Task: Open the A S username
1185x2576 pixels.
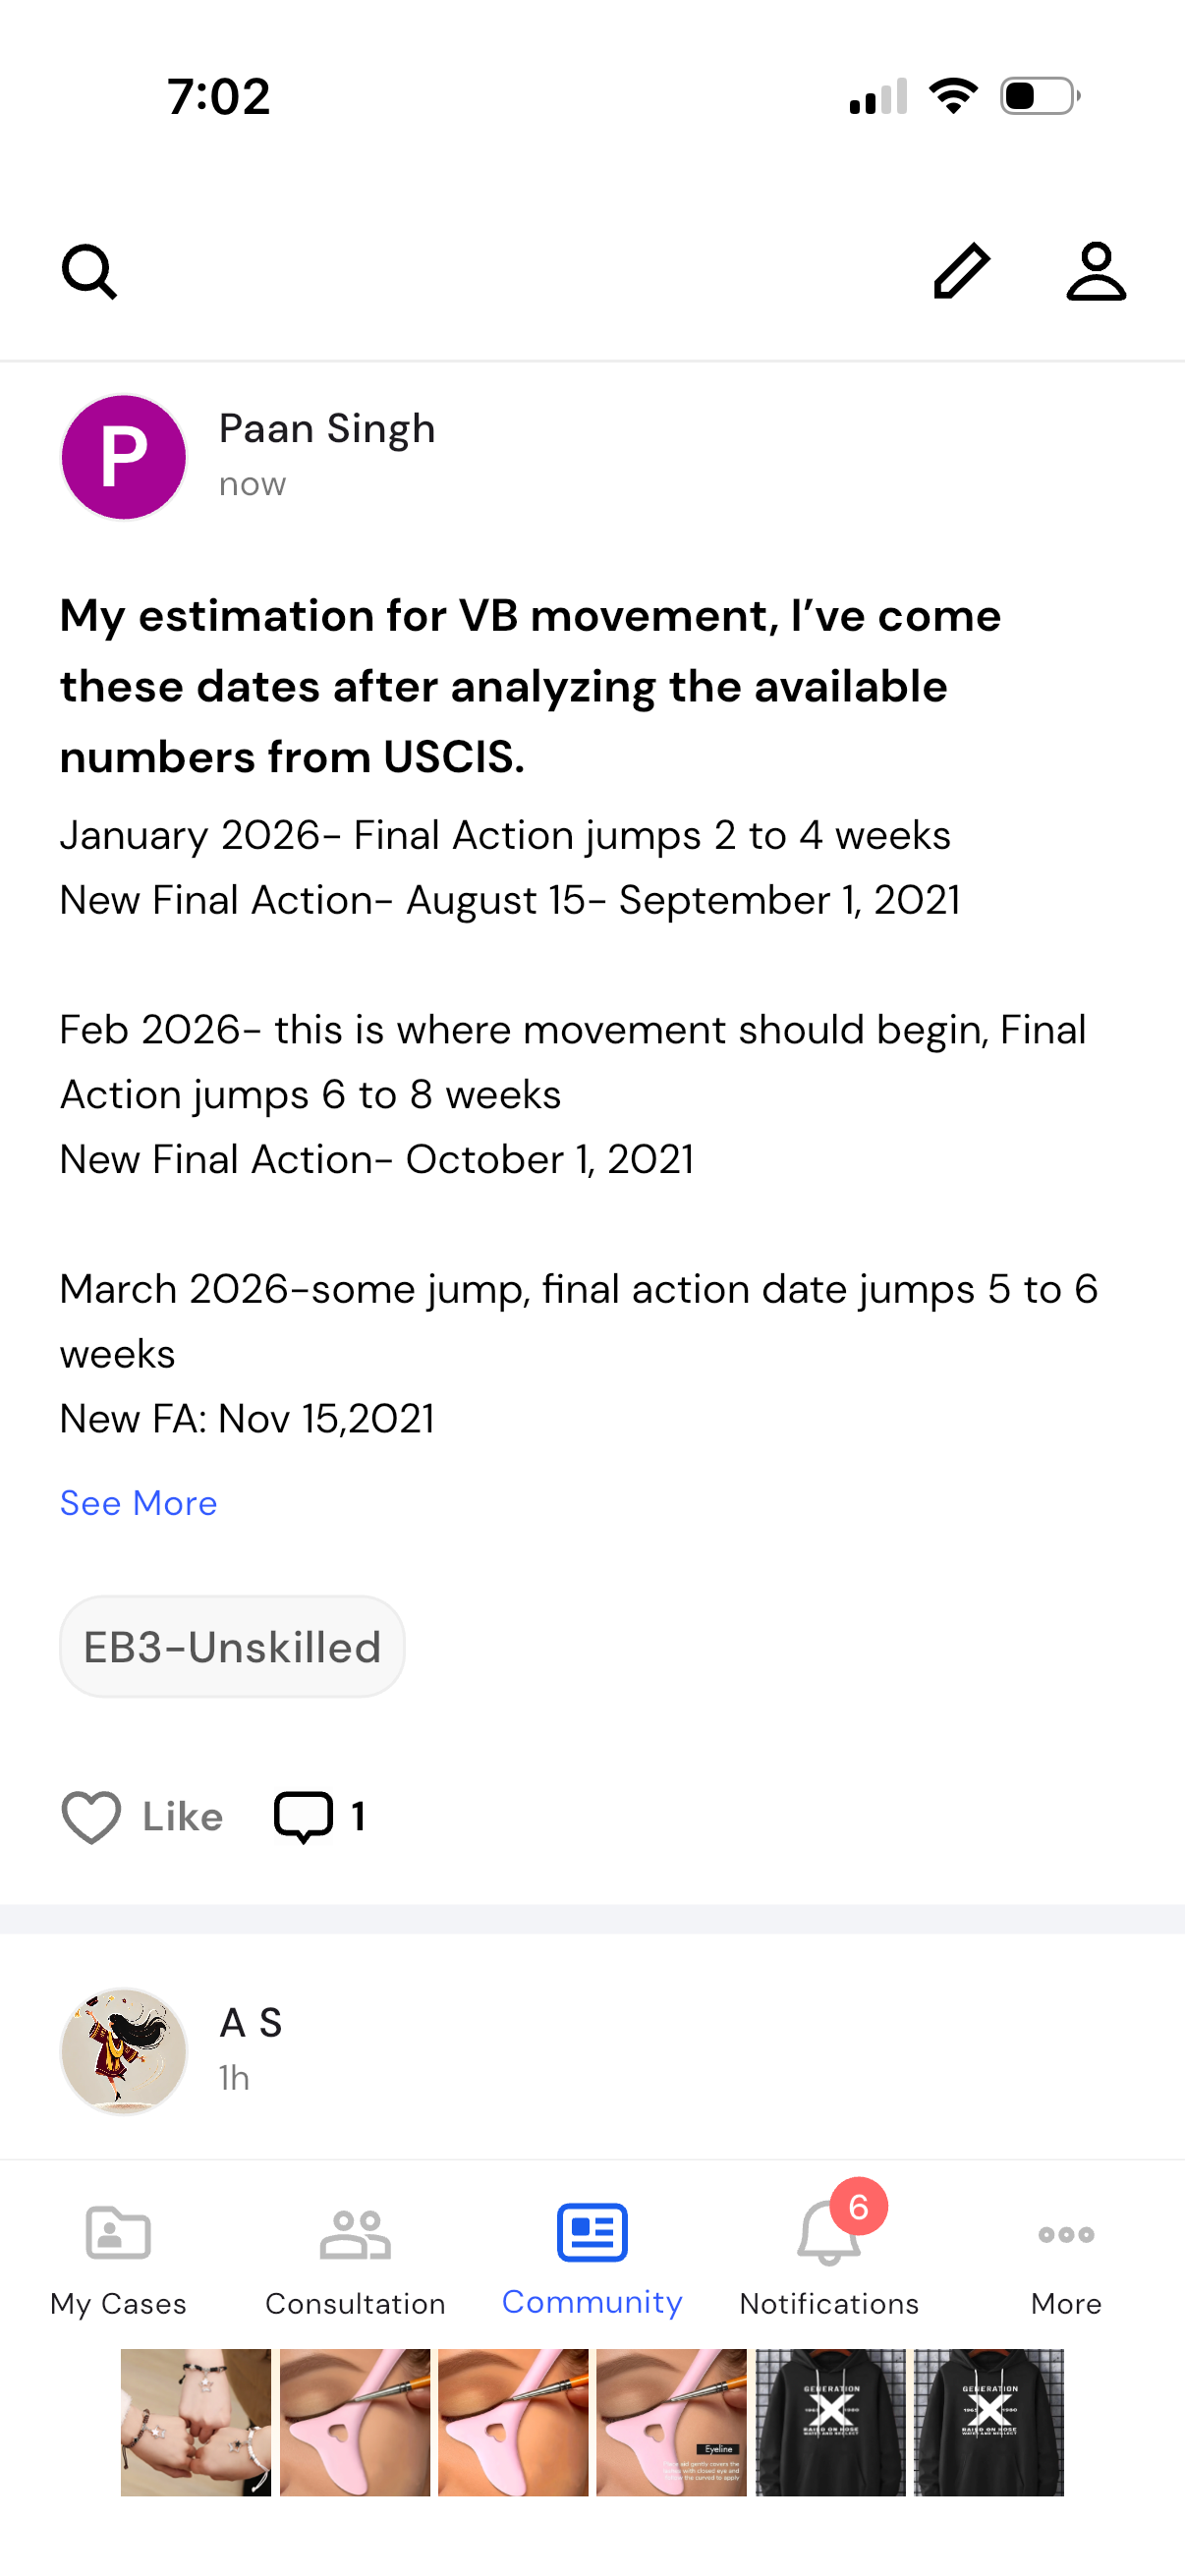Action: click(250, 2023)
